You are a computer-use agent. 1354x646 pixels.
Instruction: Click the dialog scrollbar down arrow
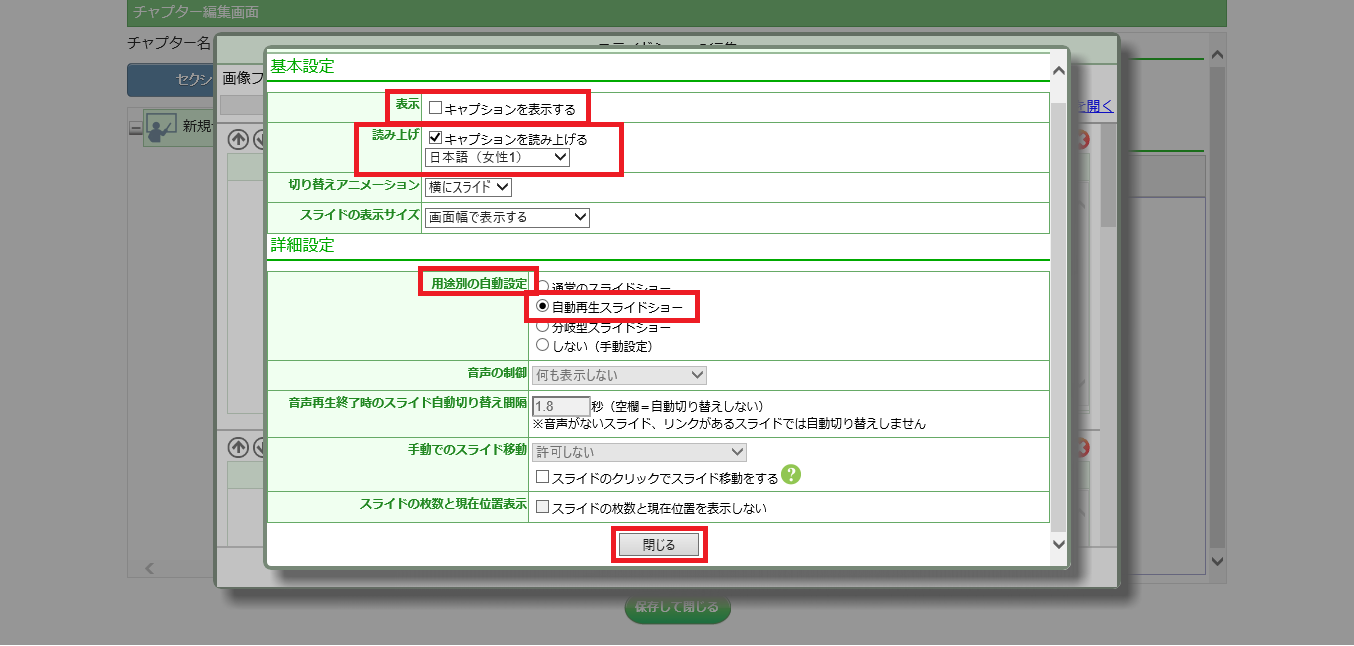pos(1059,543)
